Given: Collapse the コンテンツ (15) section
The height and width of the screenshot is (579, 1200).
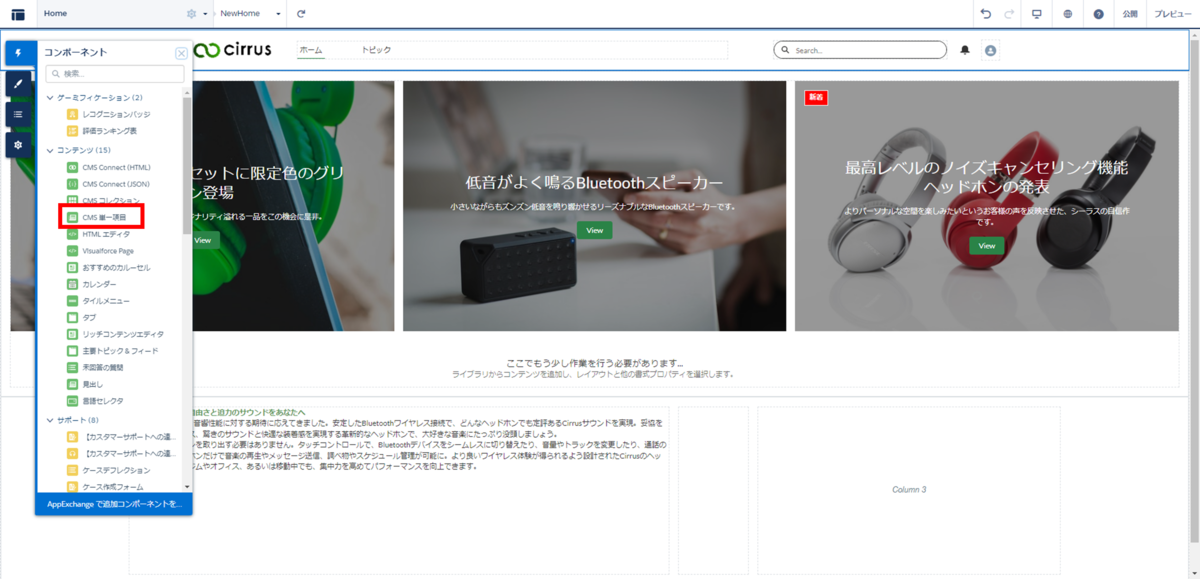Looking at the screenshot, I should point(78,150).
